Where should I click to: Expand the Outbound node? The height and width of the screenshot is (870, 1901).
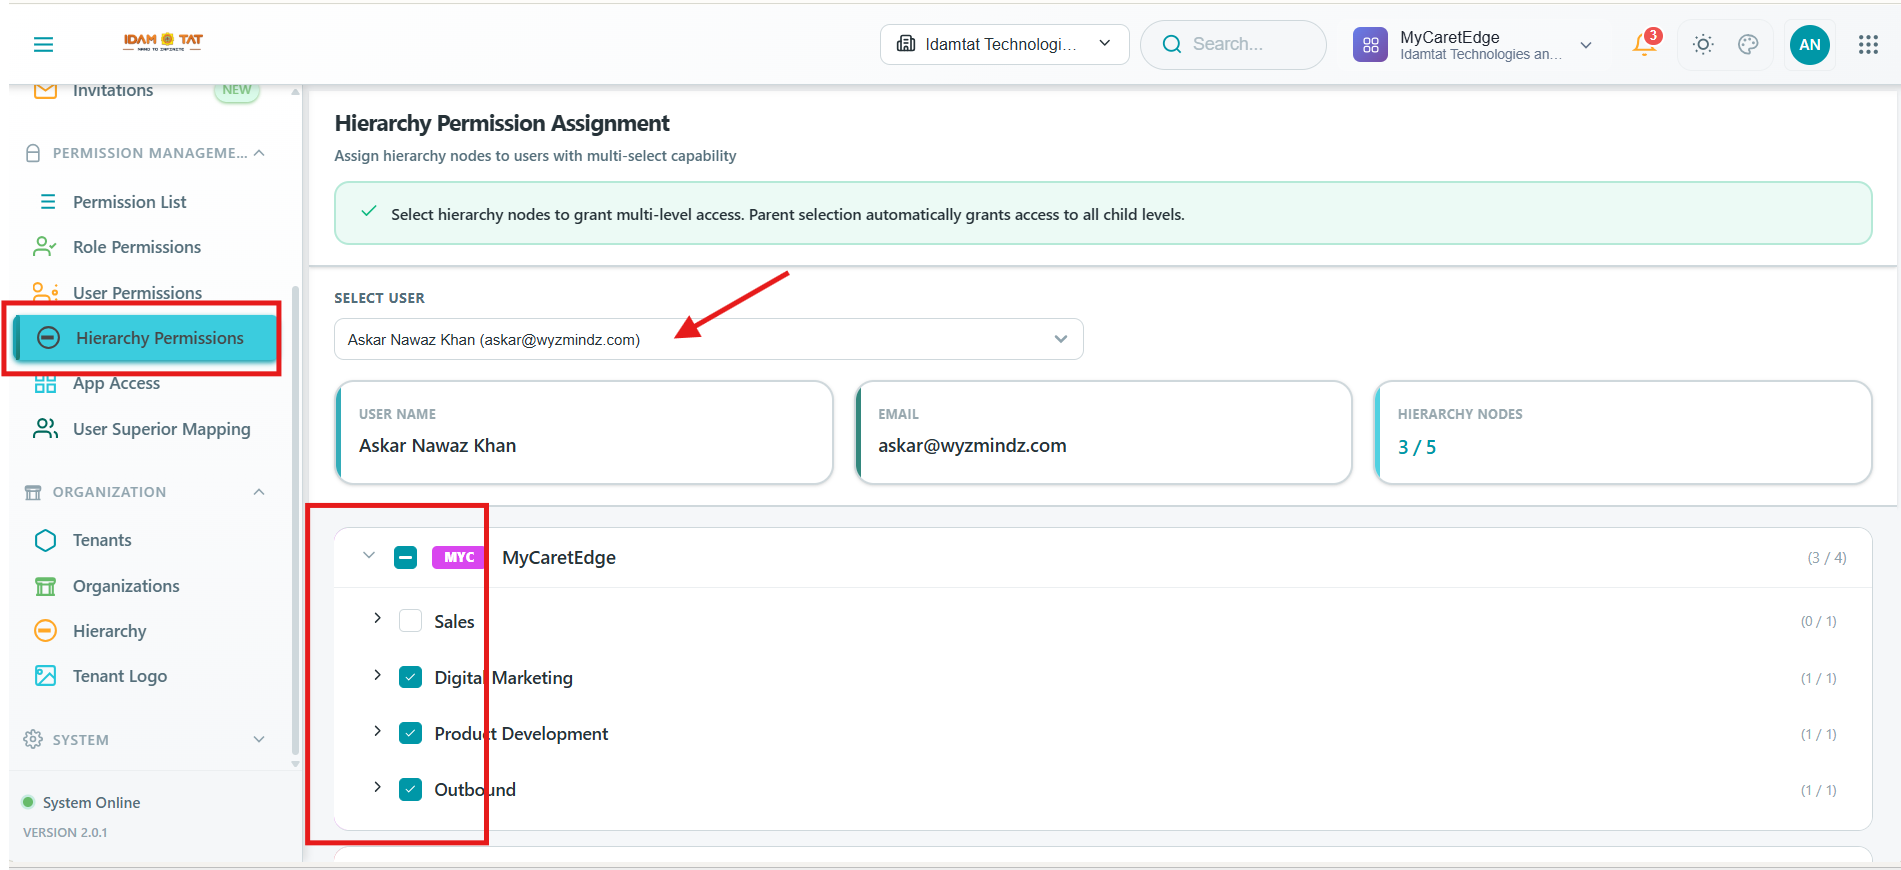click(x=377, y=787)
